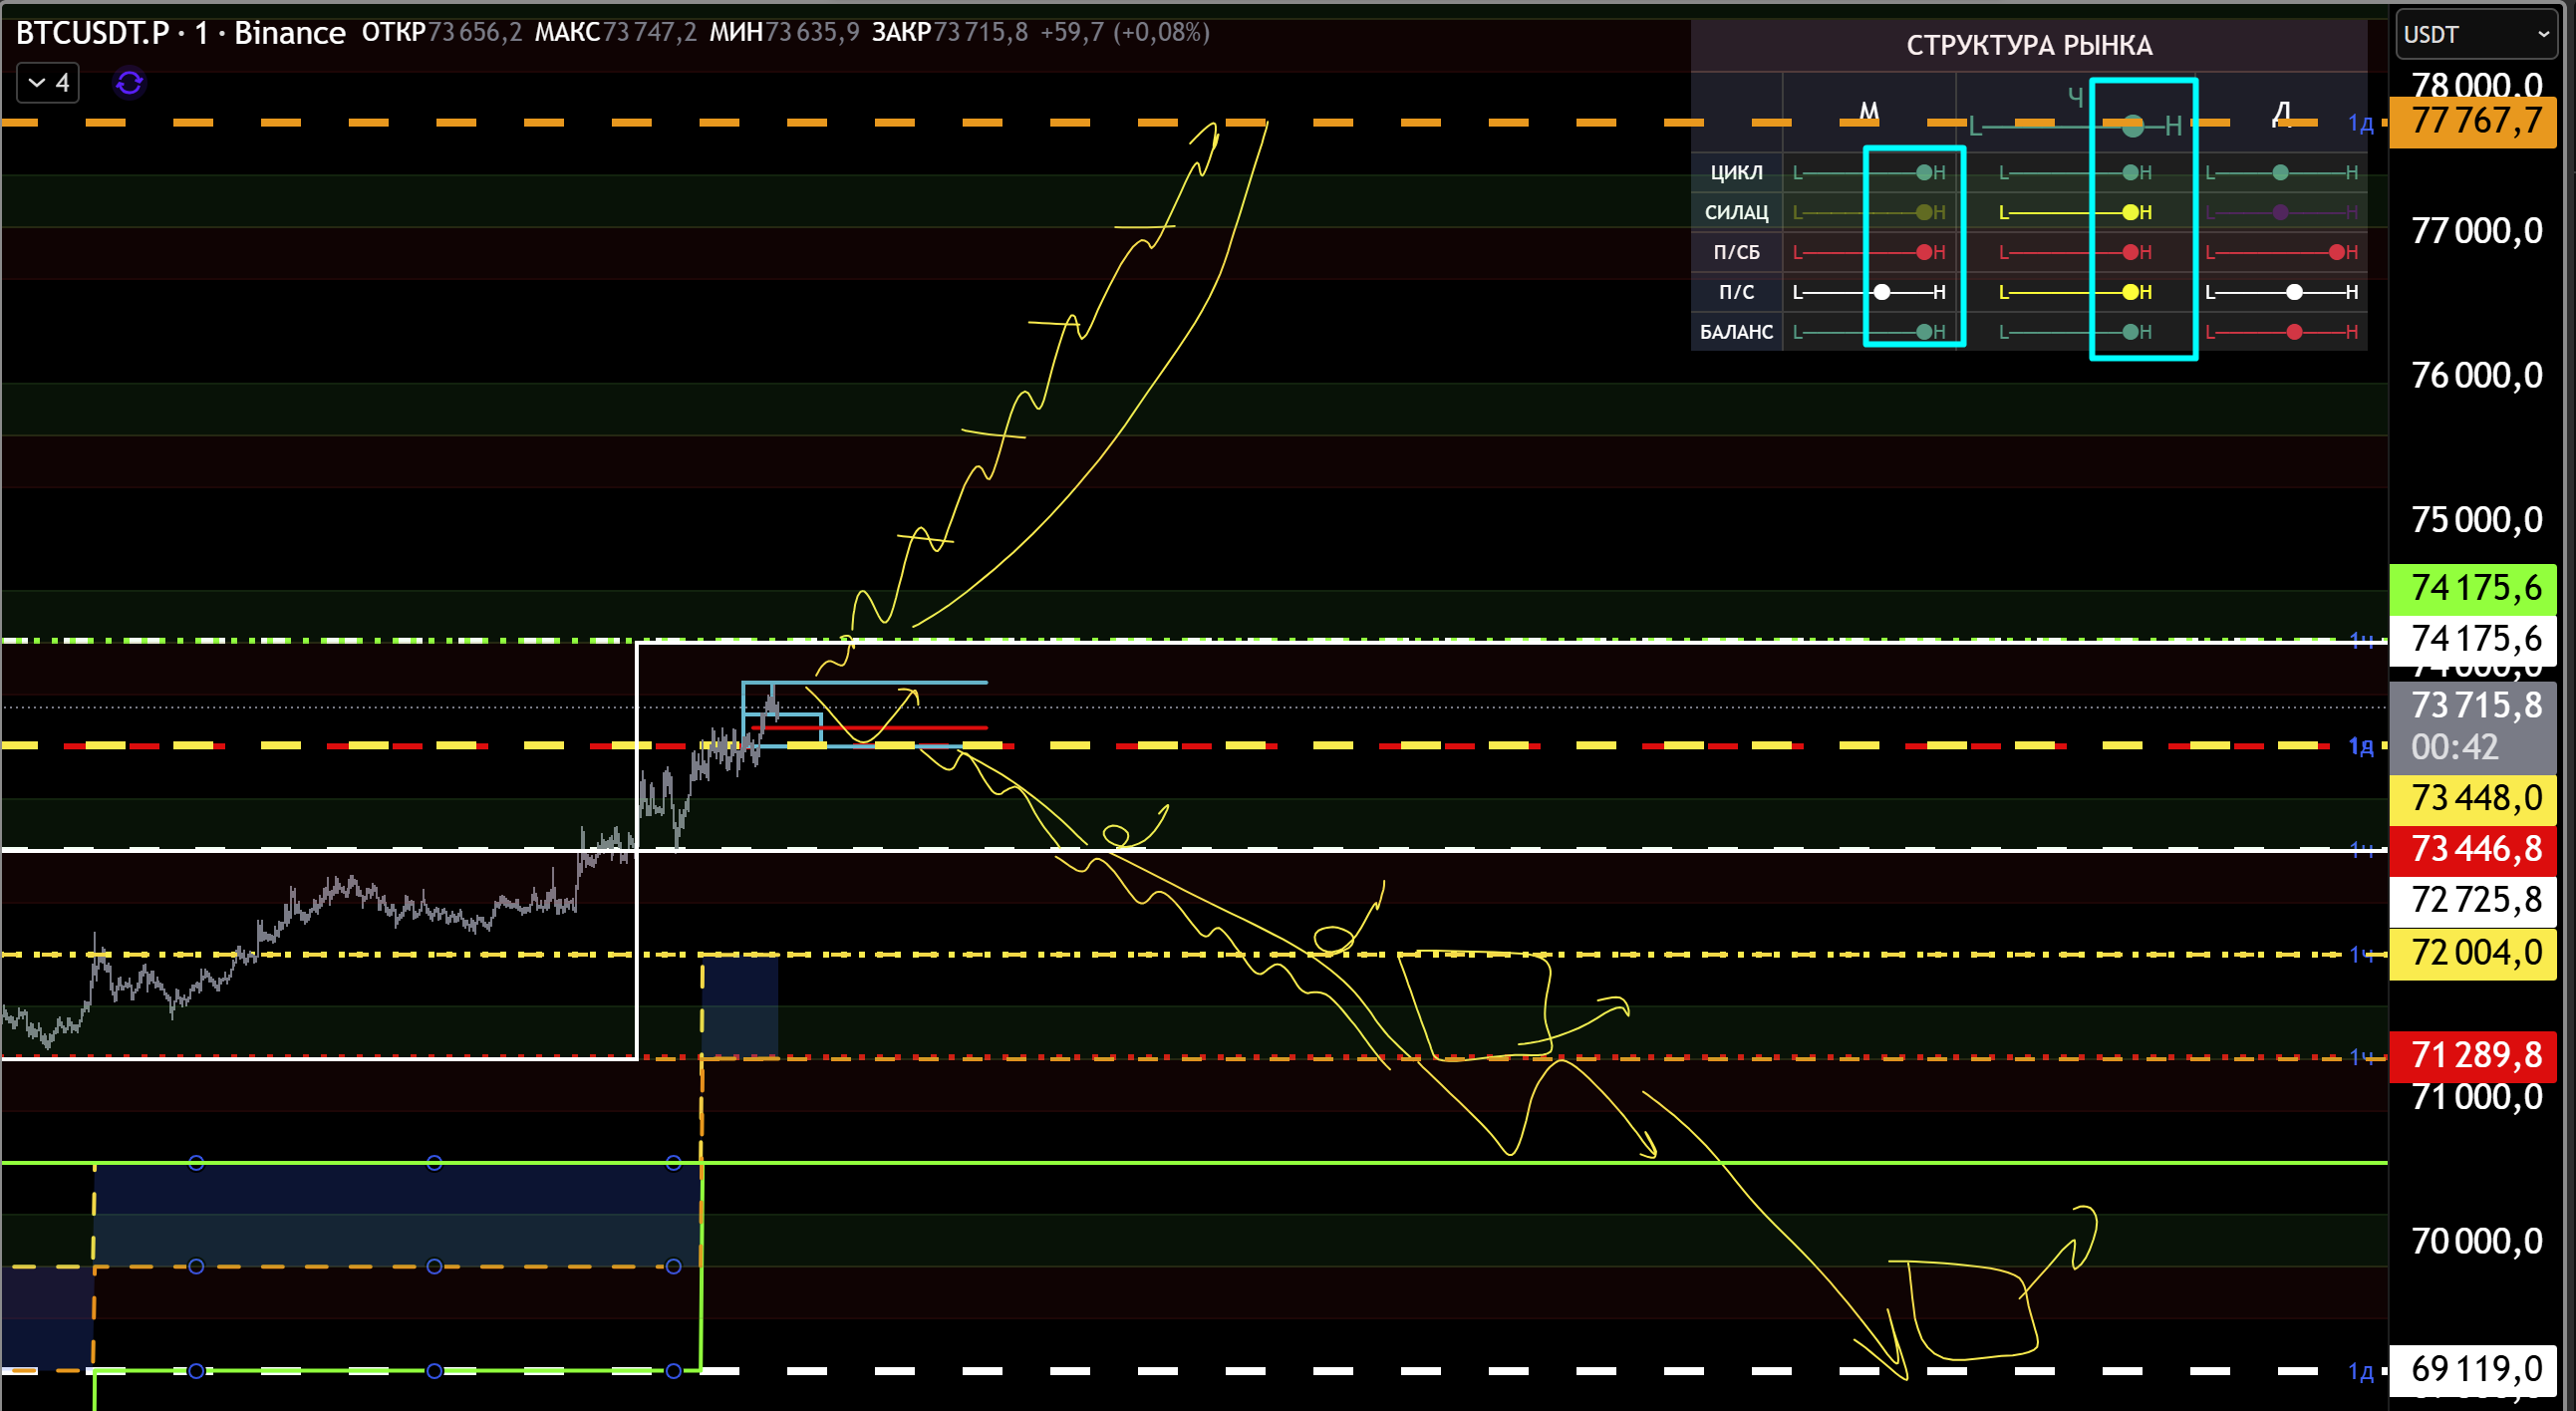This screenshot has width=2576, height=1411.
Task: Click the red 71 289,8 price label
Action: tap(2472, 1055)
